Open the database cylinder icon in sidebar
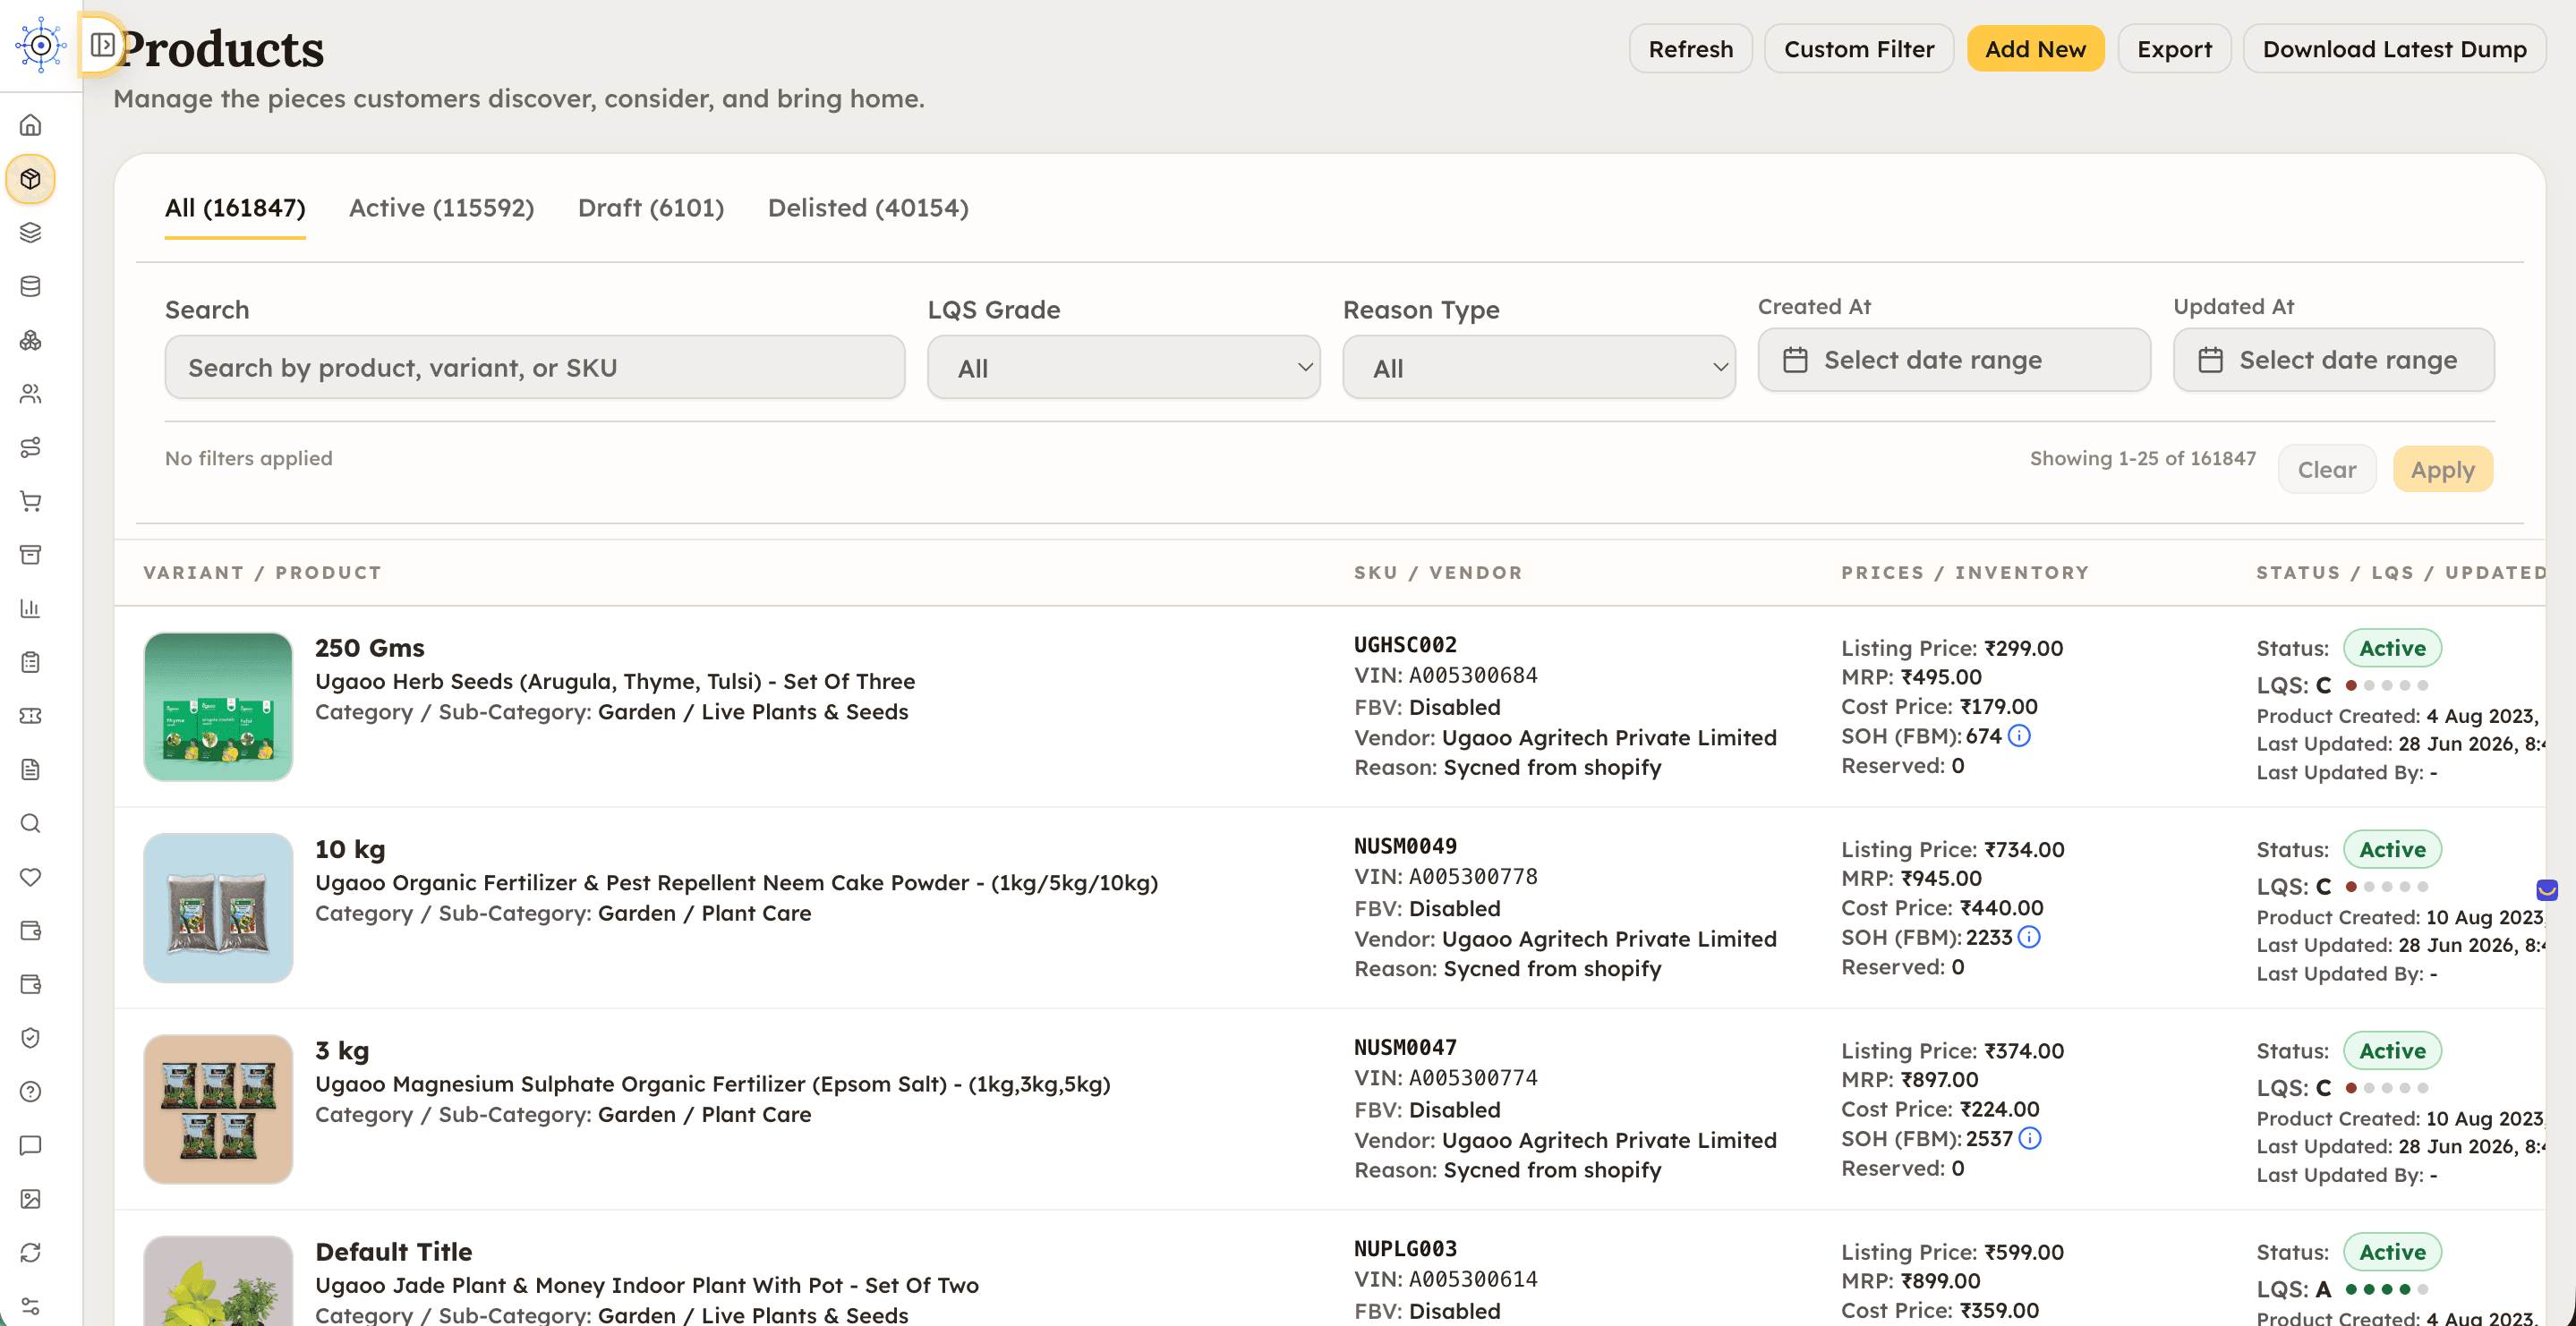 point(31,286)
